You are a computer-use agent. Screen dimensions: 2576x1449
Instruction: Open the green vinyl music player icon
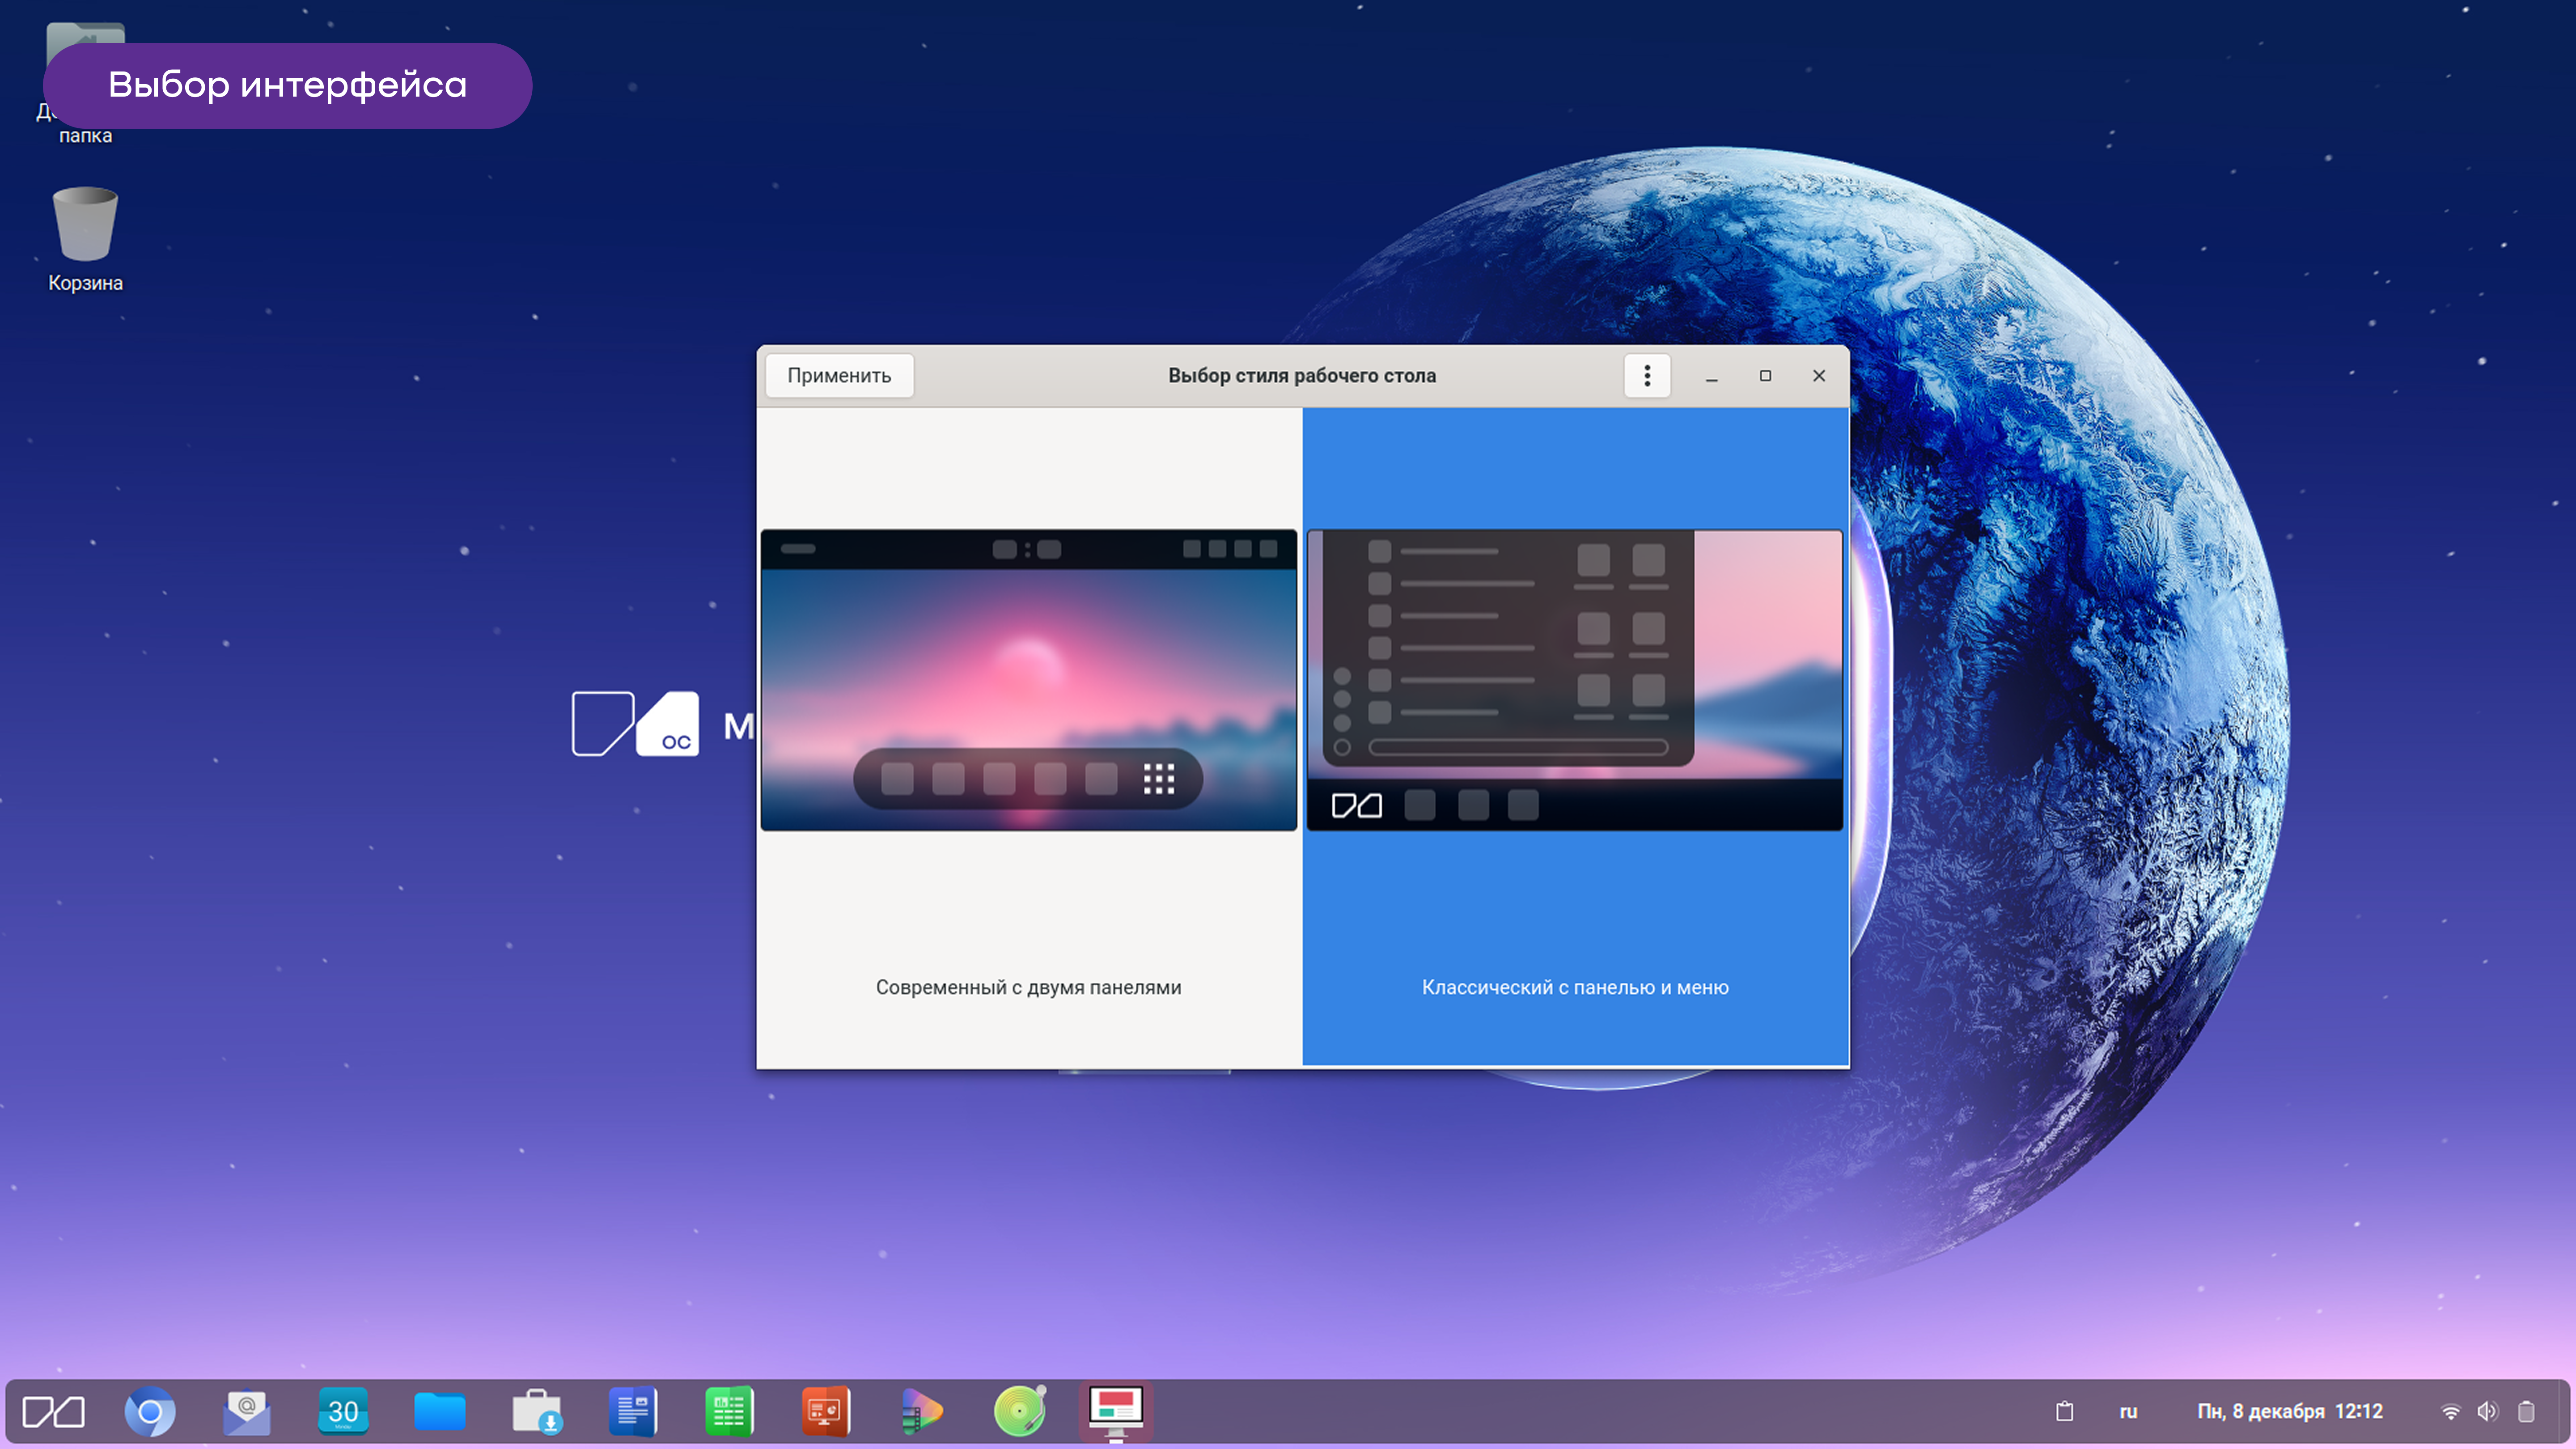tap(1019, 1412)
